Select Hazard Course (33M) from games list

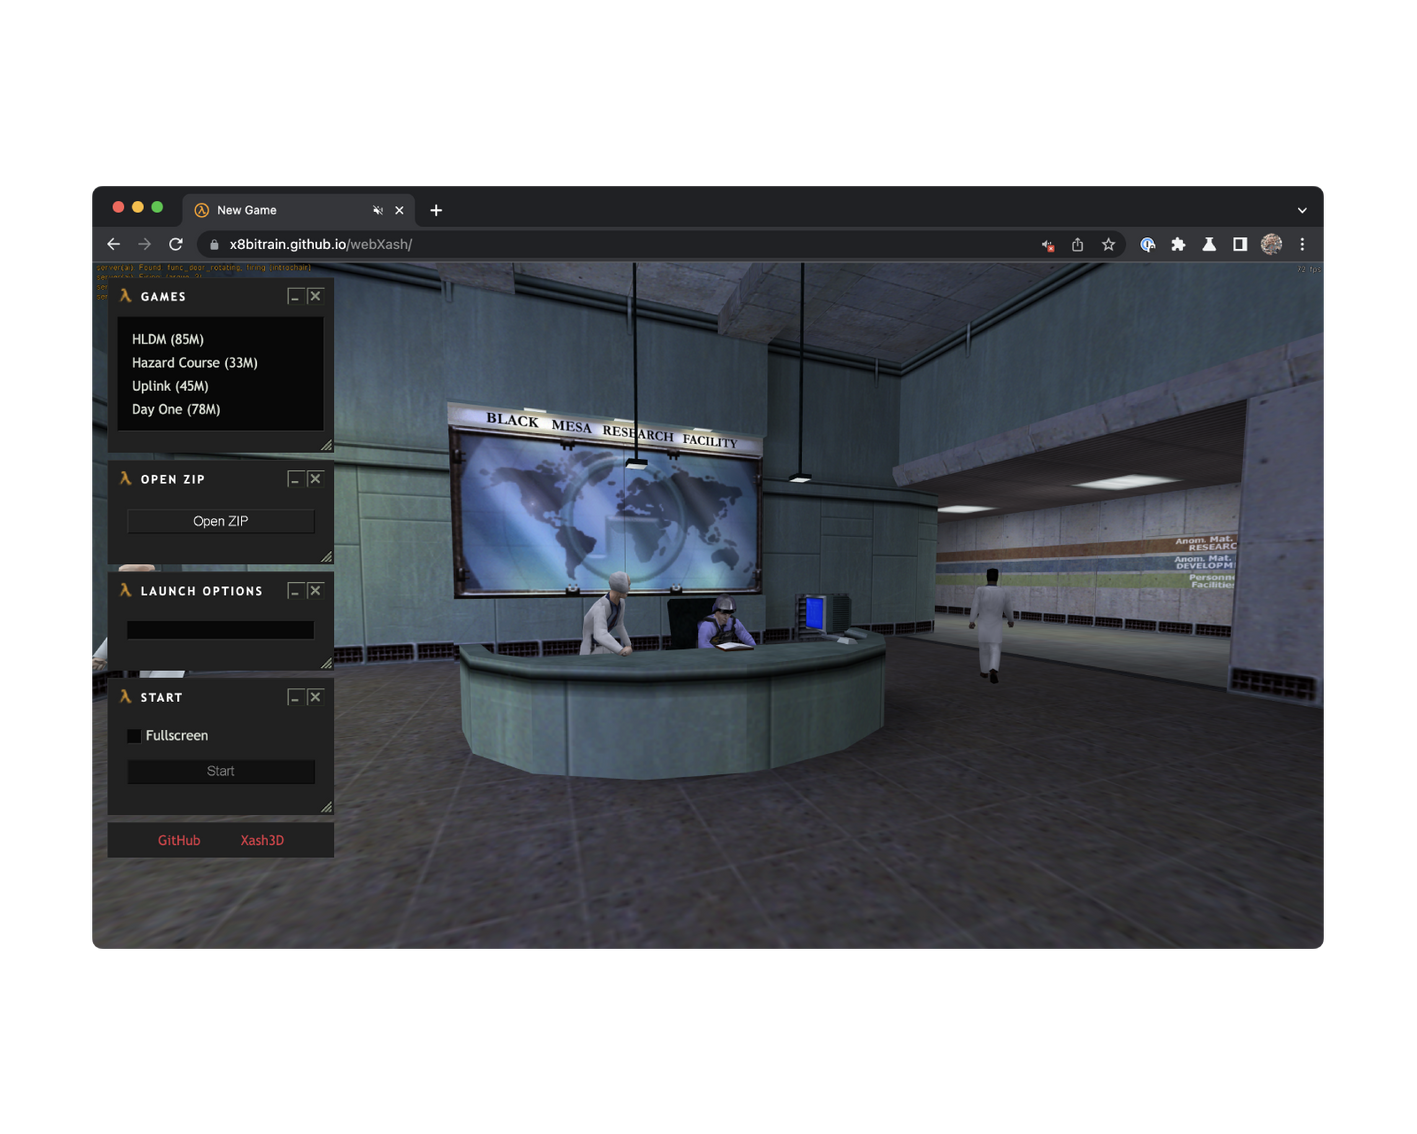click(x=195, y=363)
